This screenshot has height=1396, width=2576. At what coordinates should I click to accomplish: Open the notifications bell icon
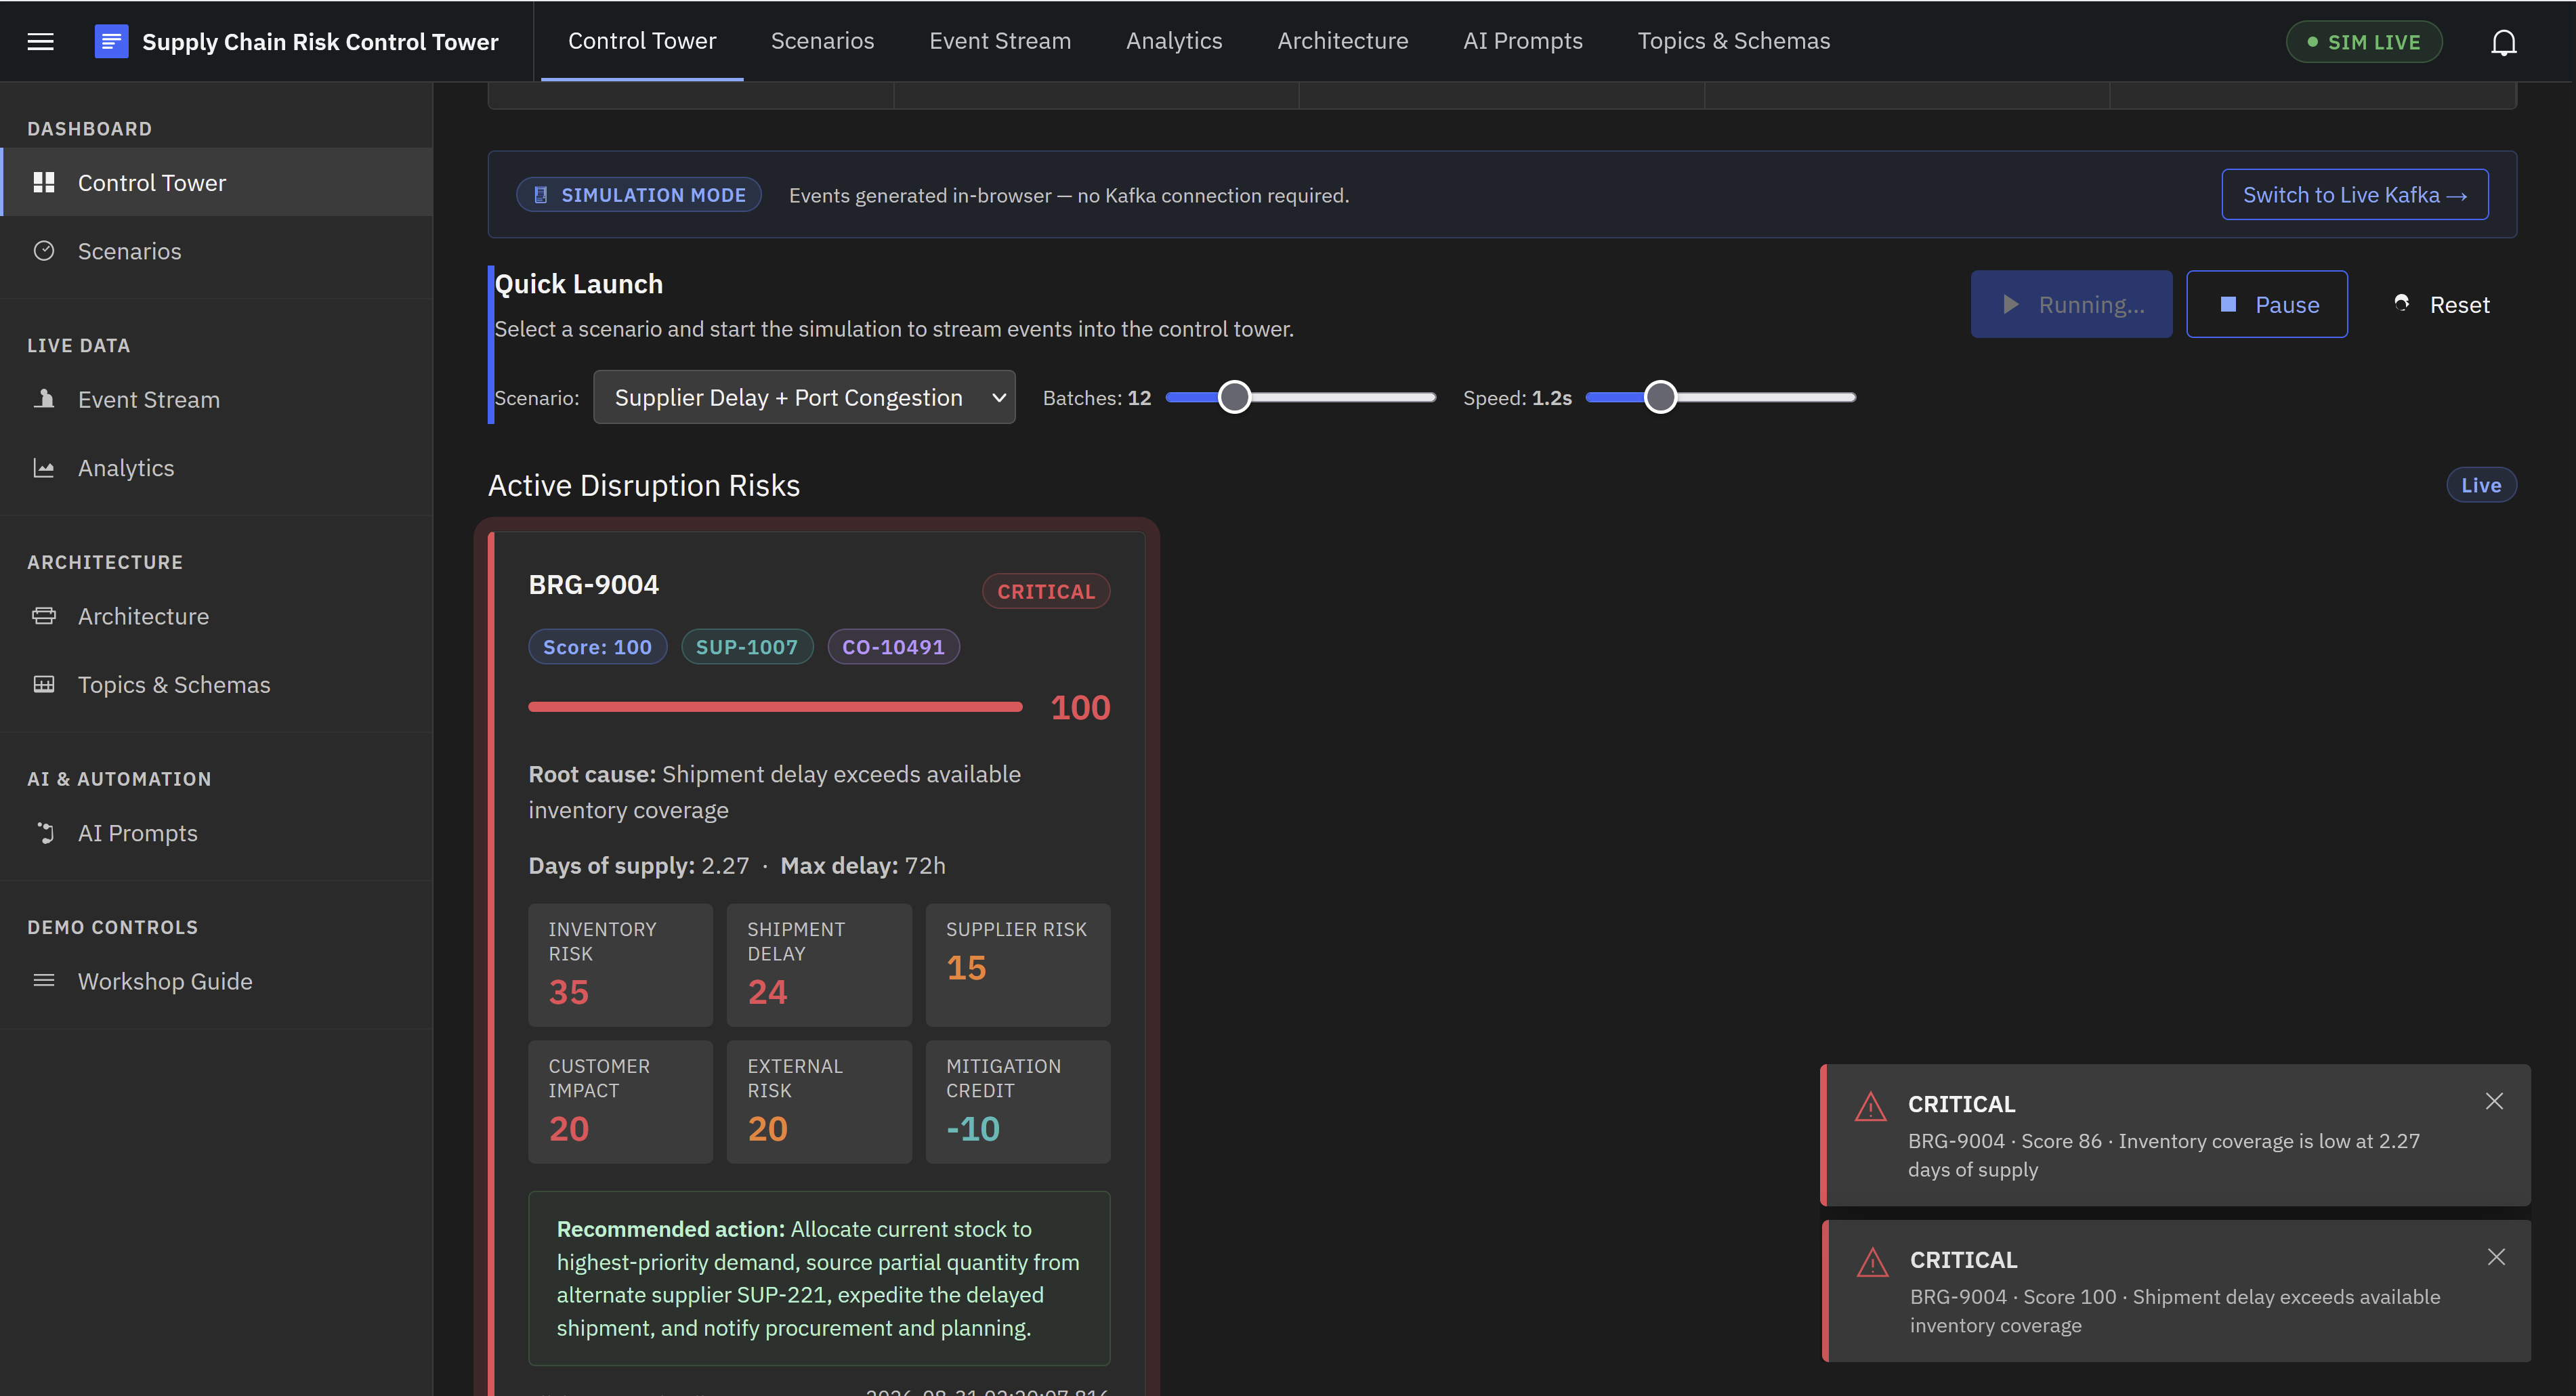[2503, 42]
